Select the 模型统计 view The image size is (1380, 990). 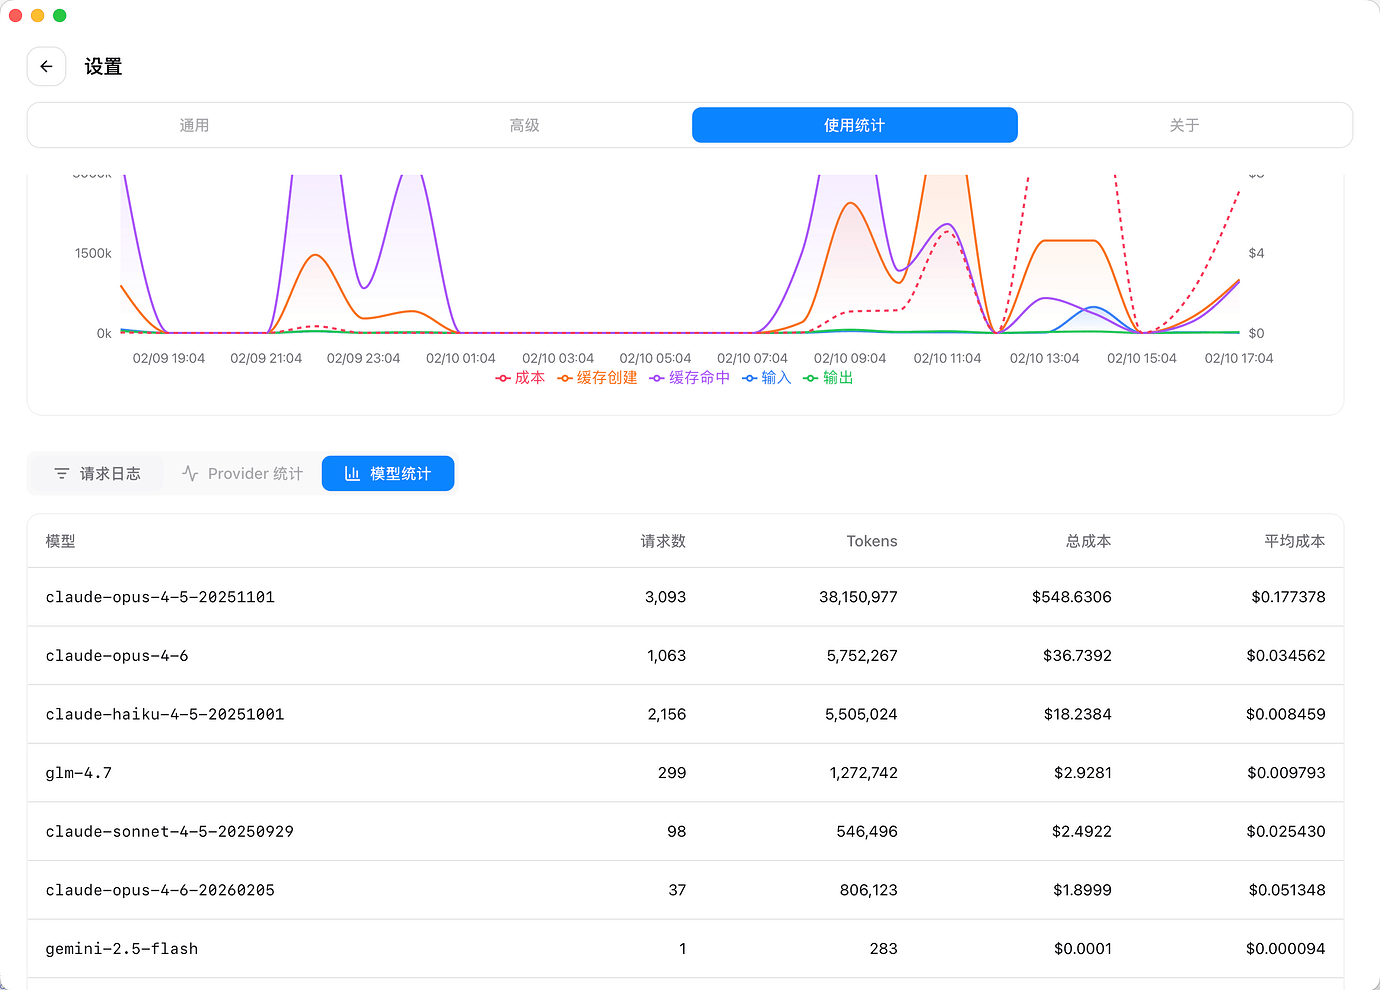[x=388, y=474]
